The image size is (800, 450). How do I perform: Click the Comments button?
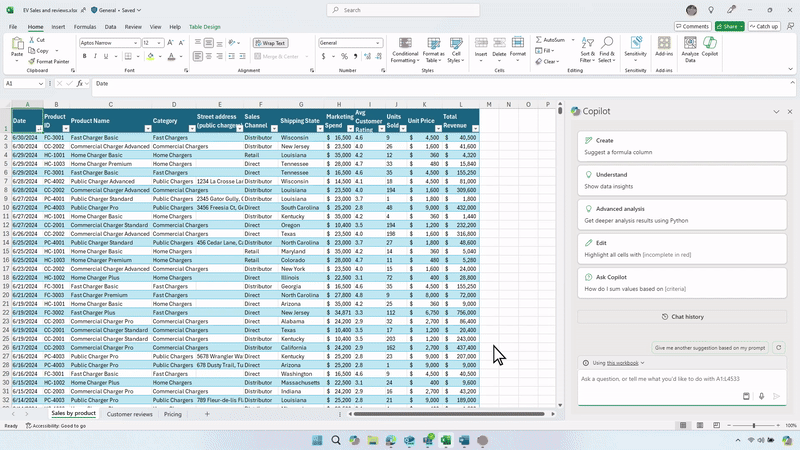click(694, 26)
